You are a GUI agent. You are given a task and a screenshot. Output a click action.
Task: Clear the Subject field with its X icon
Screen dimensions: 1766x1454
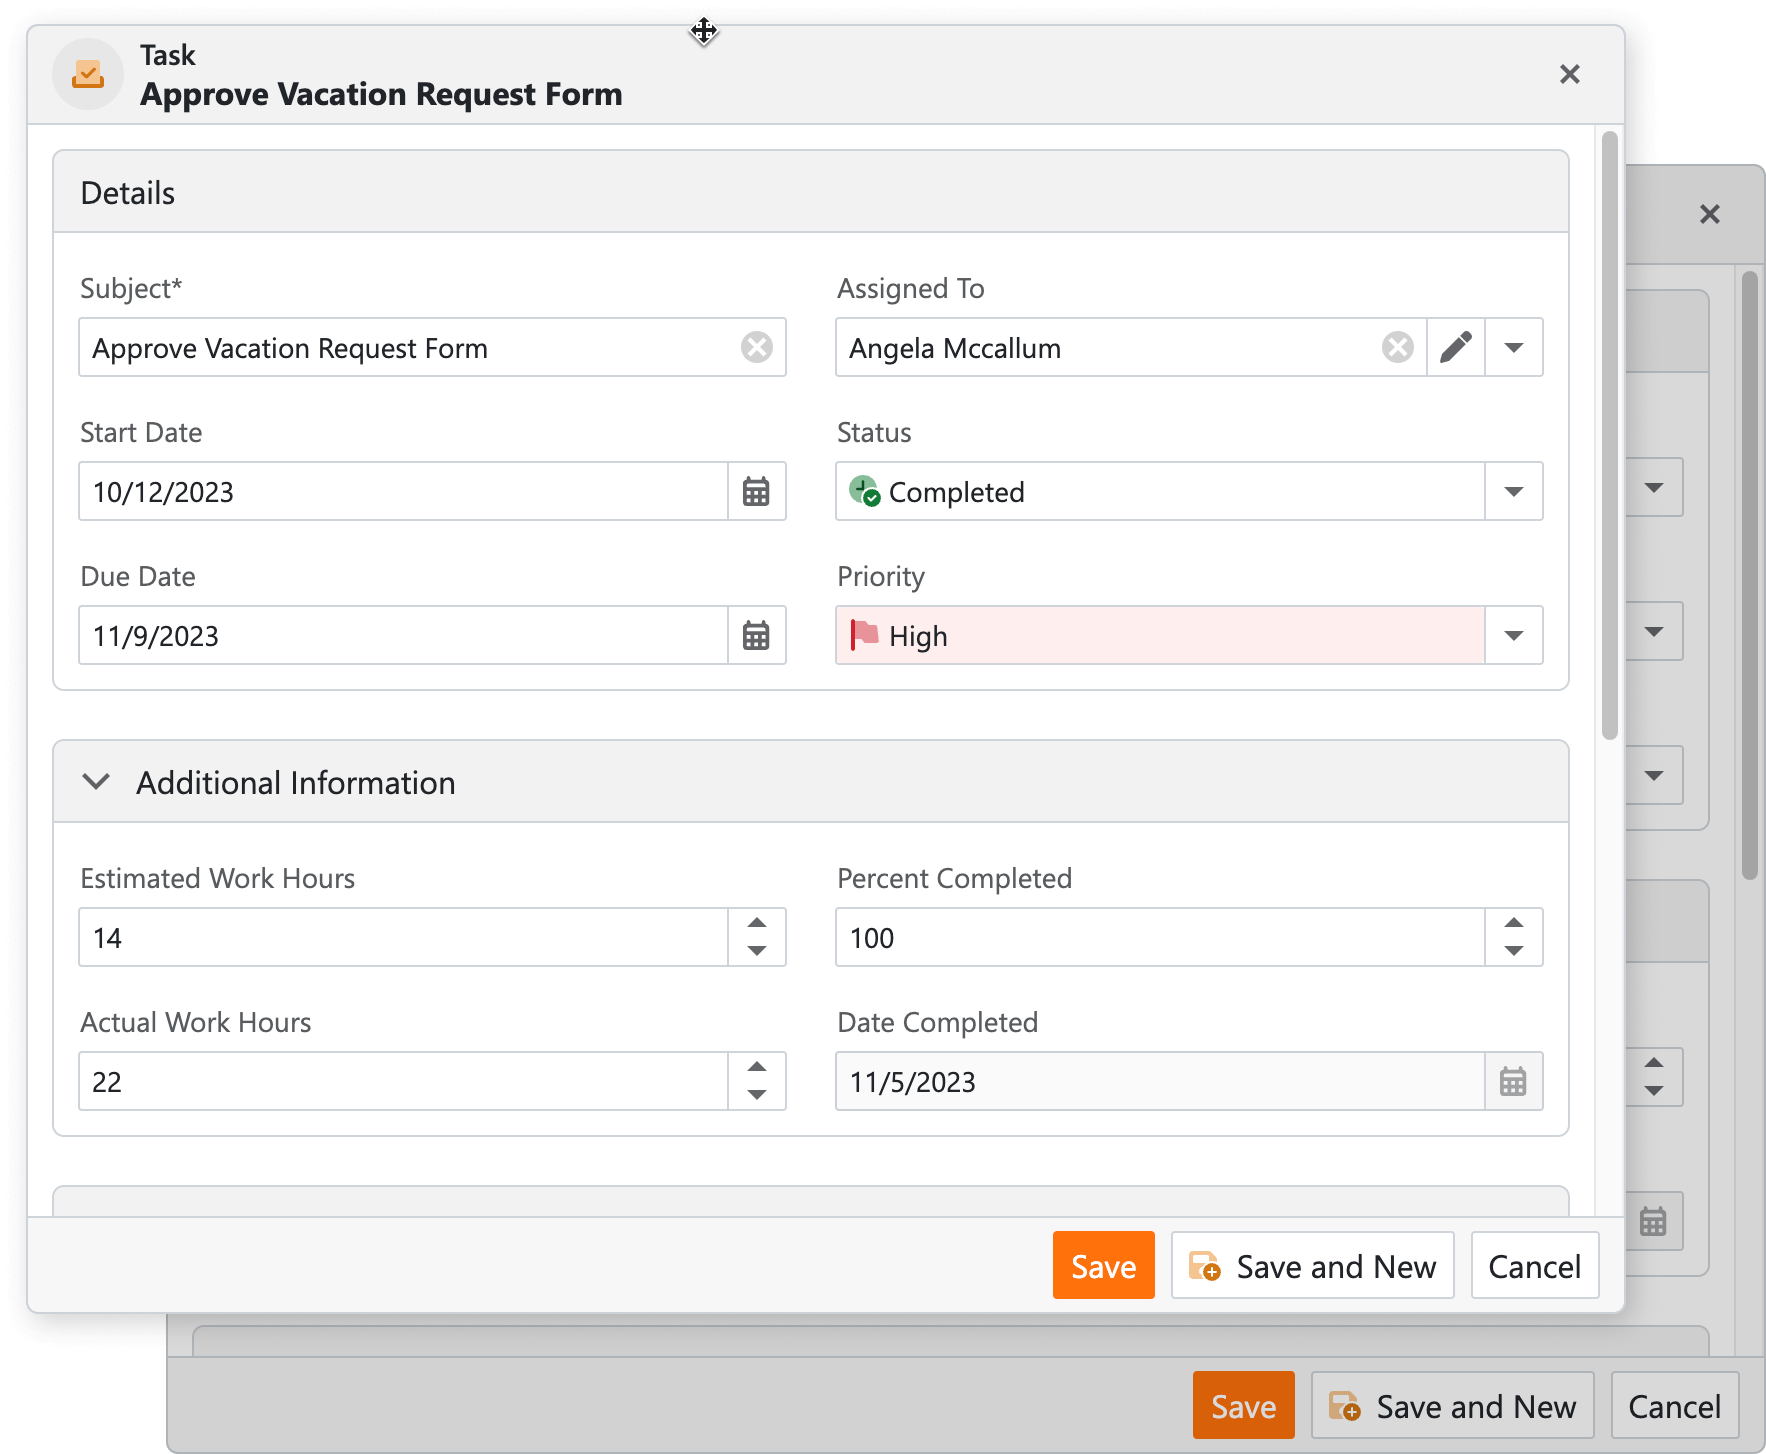[x=757, y=347]
